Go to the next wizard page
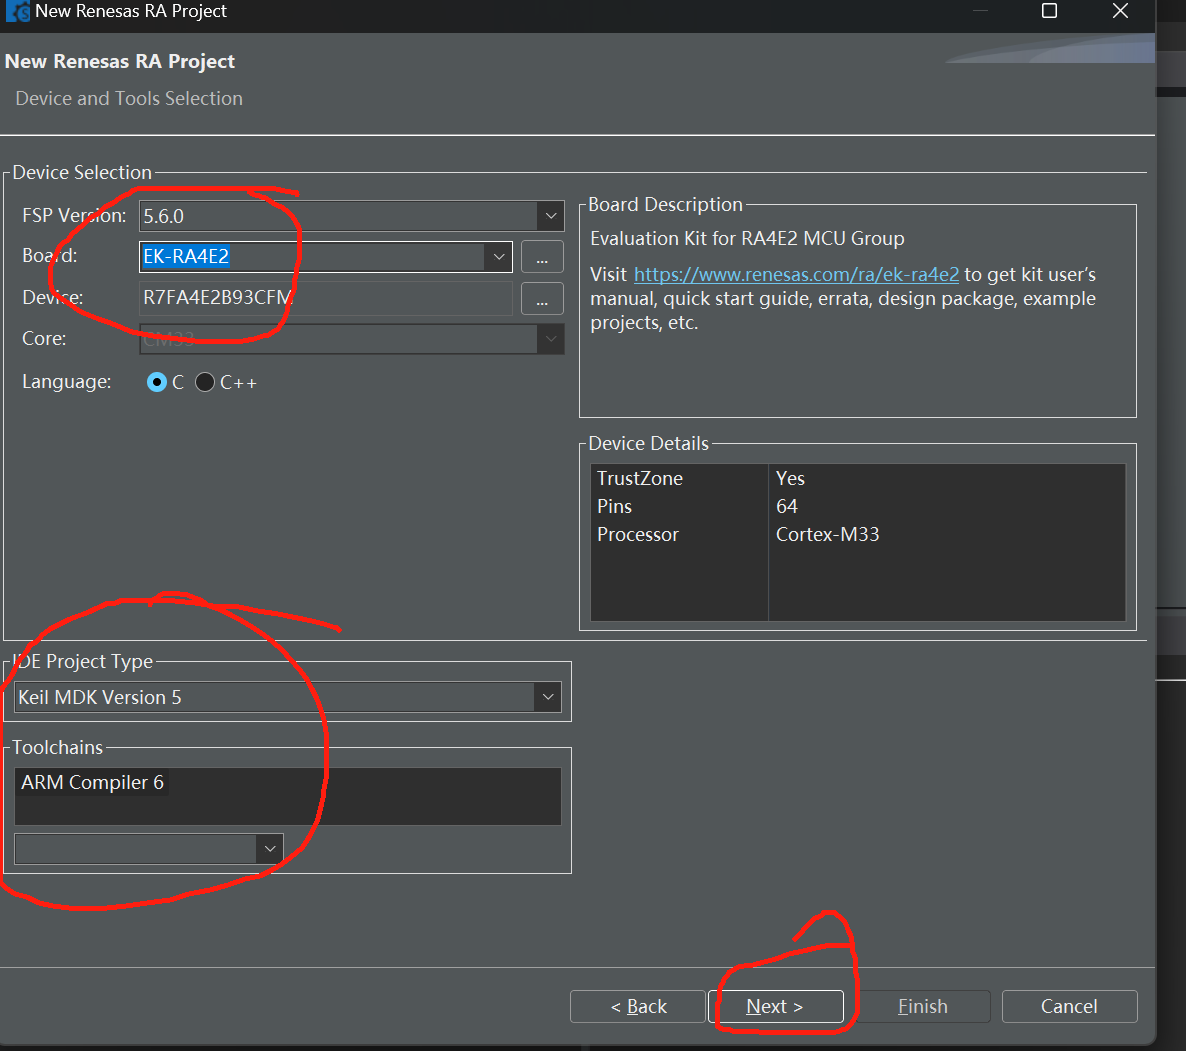Screen dimensions: 1186x1051 tap(775, 1006)
